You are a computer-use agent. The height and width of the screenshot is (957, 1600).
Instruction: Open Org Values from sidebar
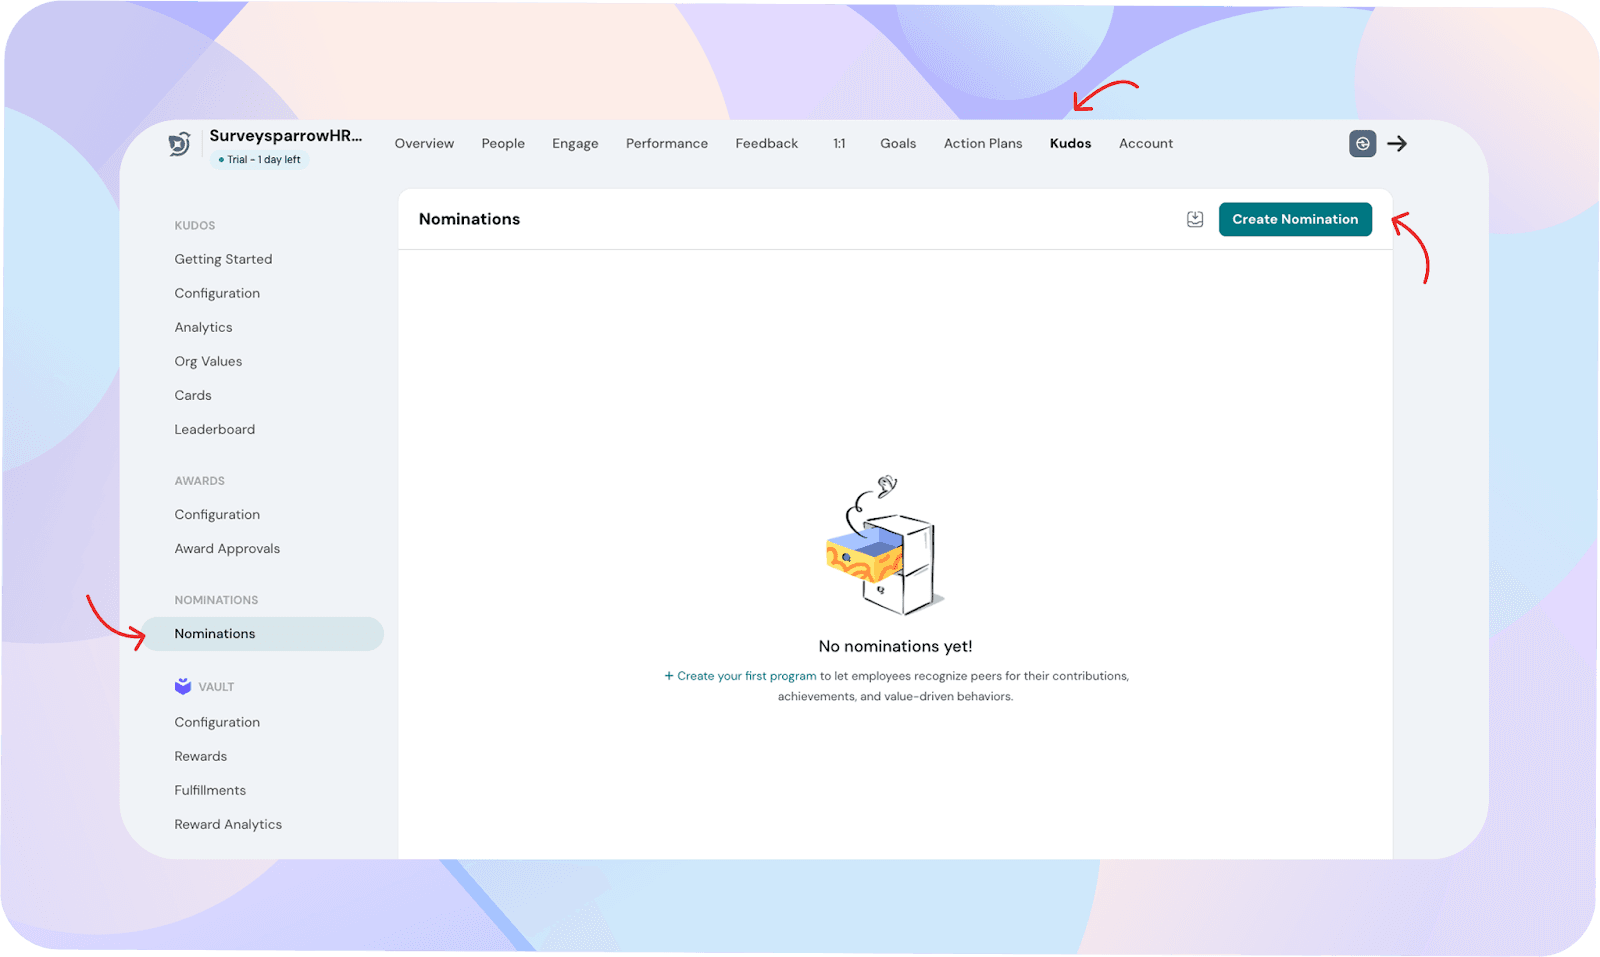coord(208,361)
